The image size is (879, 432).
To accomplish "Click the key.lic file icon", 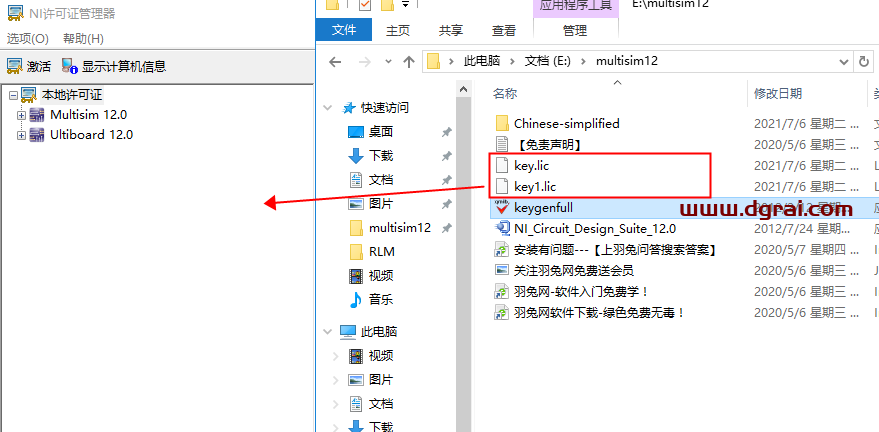I will click(501, 166).
